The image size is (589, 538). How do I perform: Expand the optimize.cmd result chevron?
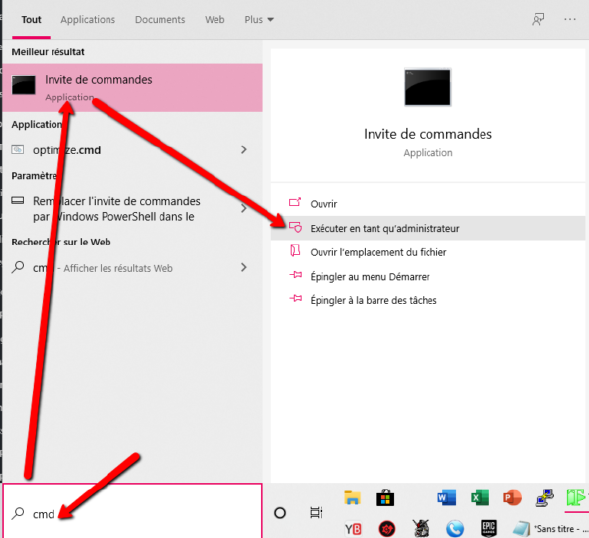(x=244, y=150)
